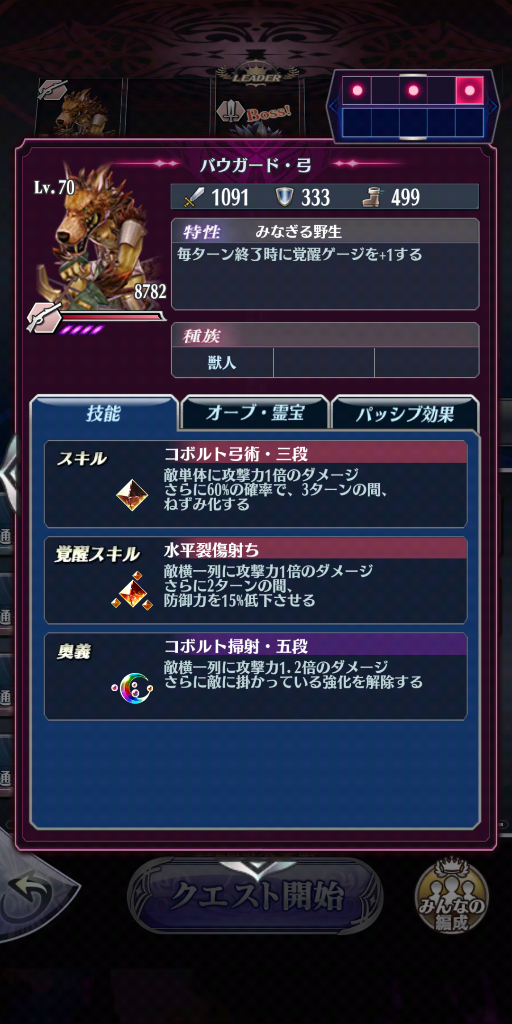Screen dimensions: 512x1024
Task: Start quest with クエスト開始 button
Action: 255,897
